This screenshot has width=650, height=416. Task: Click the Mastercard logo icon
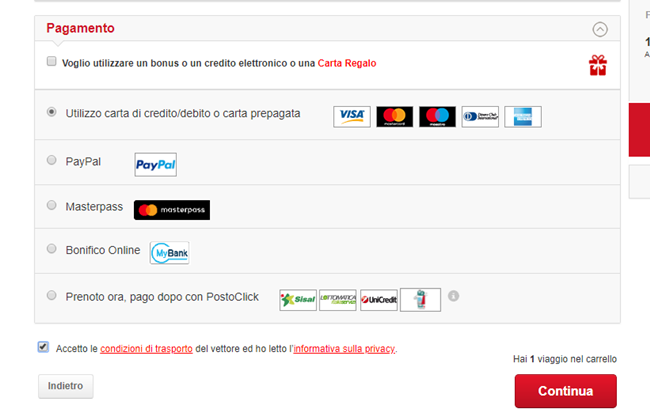[x=394, y=116]
